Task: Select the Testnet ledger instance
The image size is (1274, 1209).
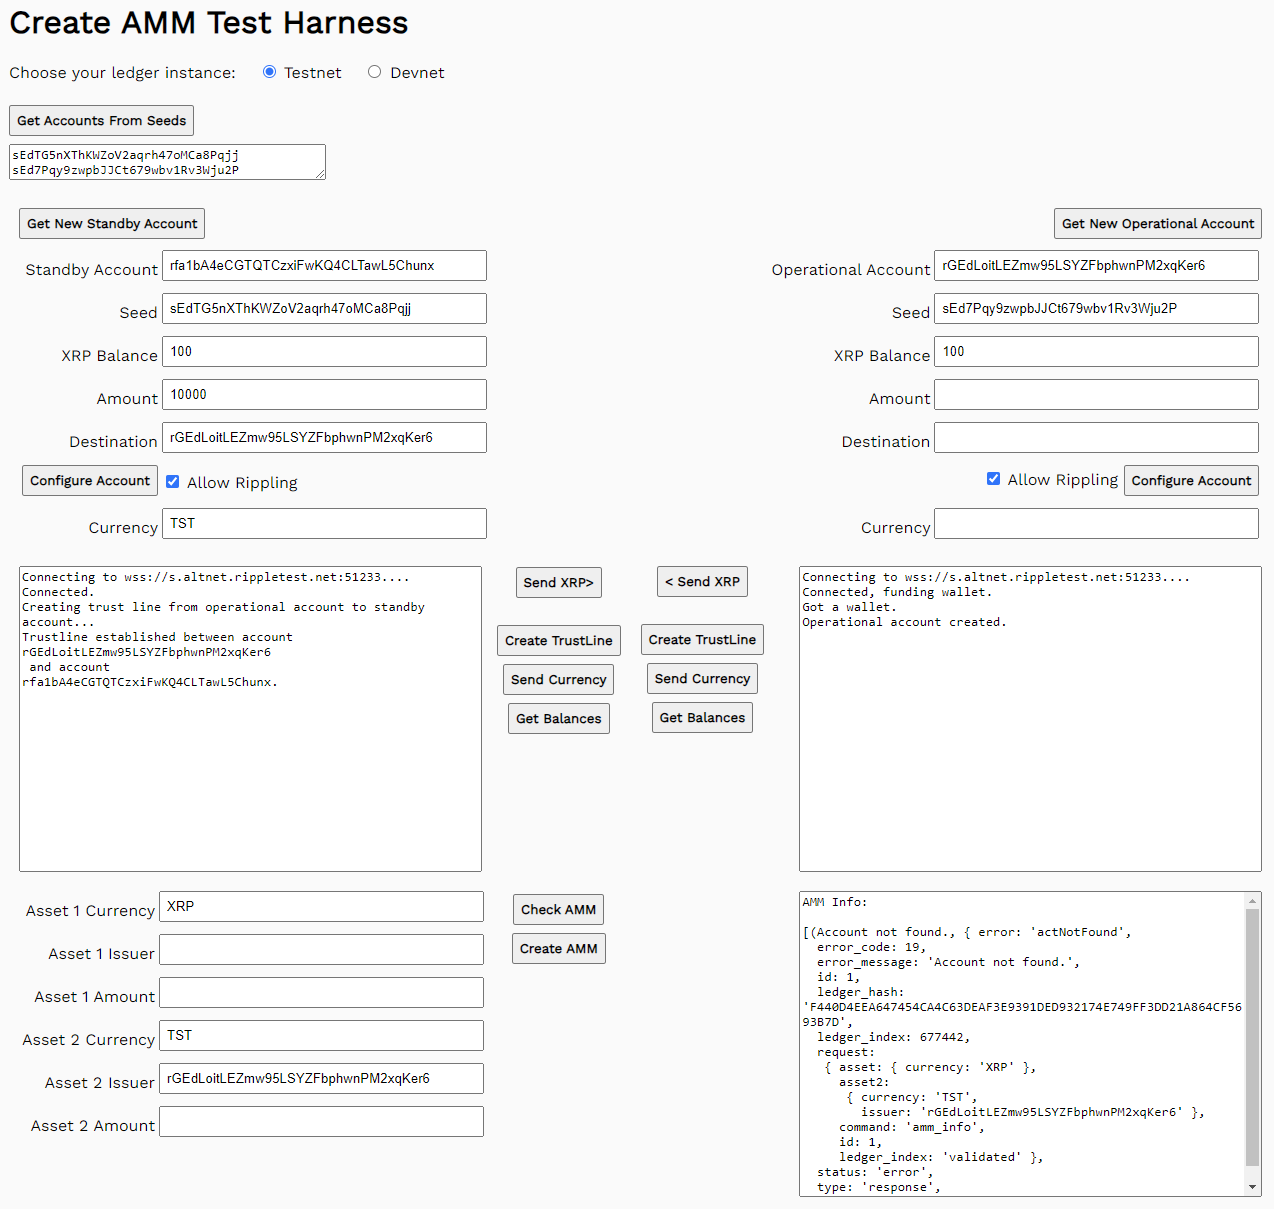Action: (269, 71)
